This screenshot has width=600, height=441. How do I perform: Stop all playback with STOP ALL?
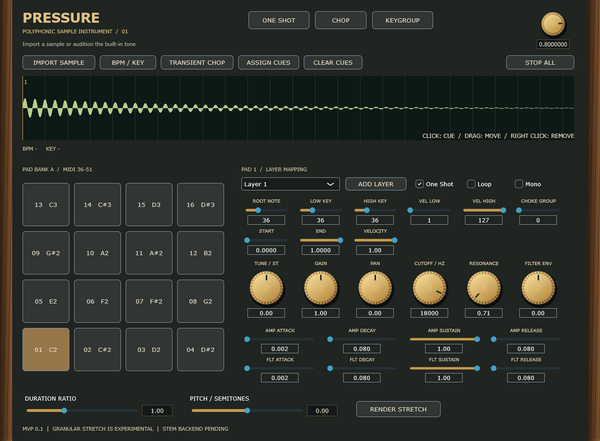tap(540, 62)
